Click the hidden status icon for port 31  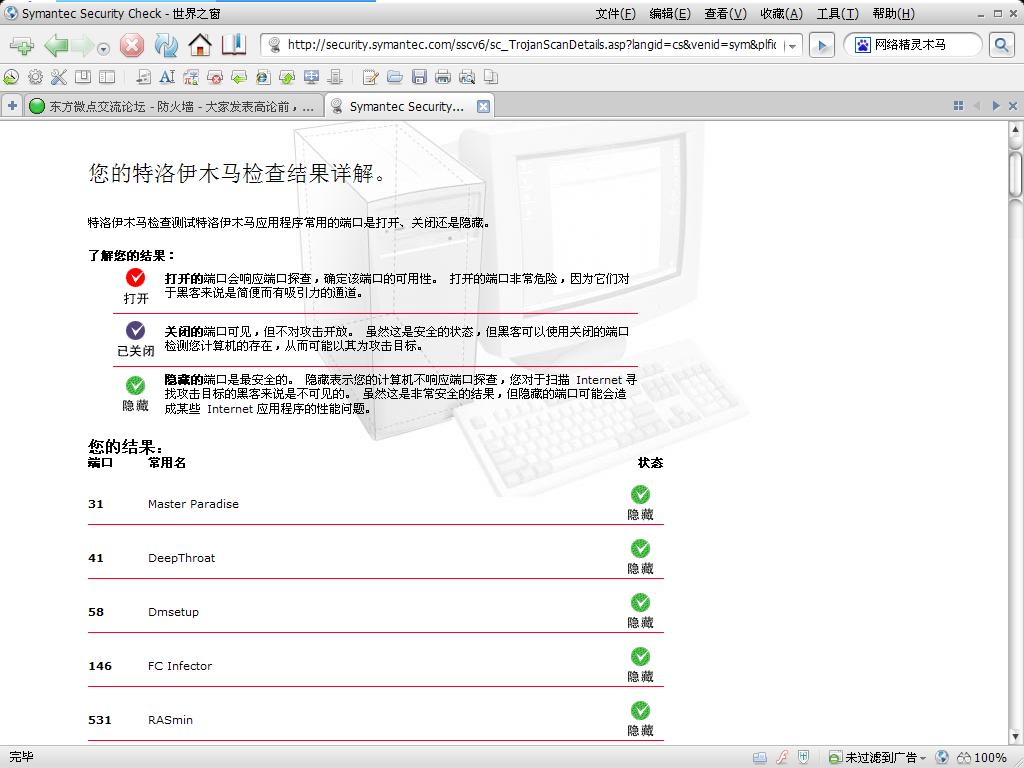tap(640, 494)
